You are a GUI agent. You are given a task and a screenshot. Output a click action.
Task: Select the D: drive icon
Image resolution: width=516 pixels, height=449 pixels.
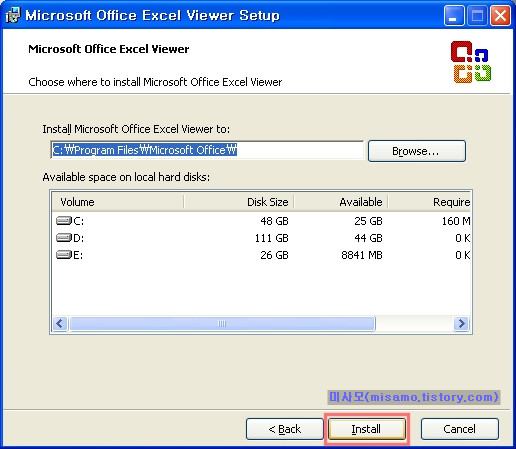click(64, 238)
